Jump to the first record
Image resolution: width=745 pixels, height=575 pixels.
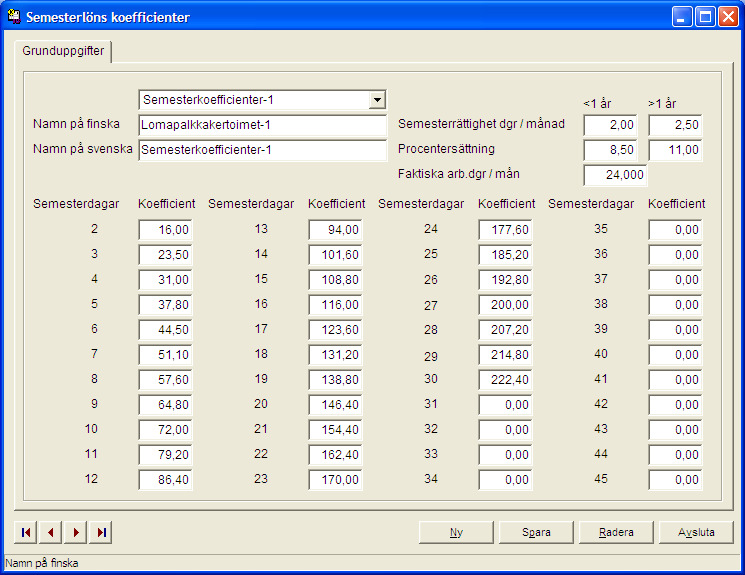click(26, 532)
